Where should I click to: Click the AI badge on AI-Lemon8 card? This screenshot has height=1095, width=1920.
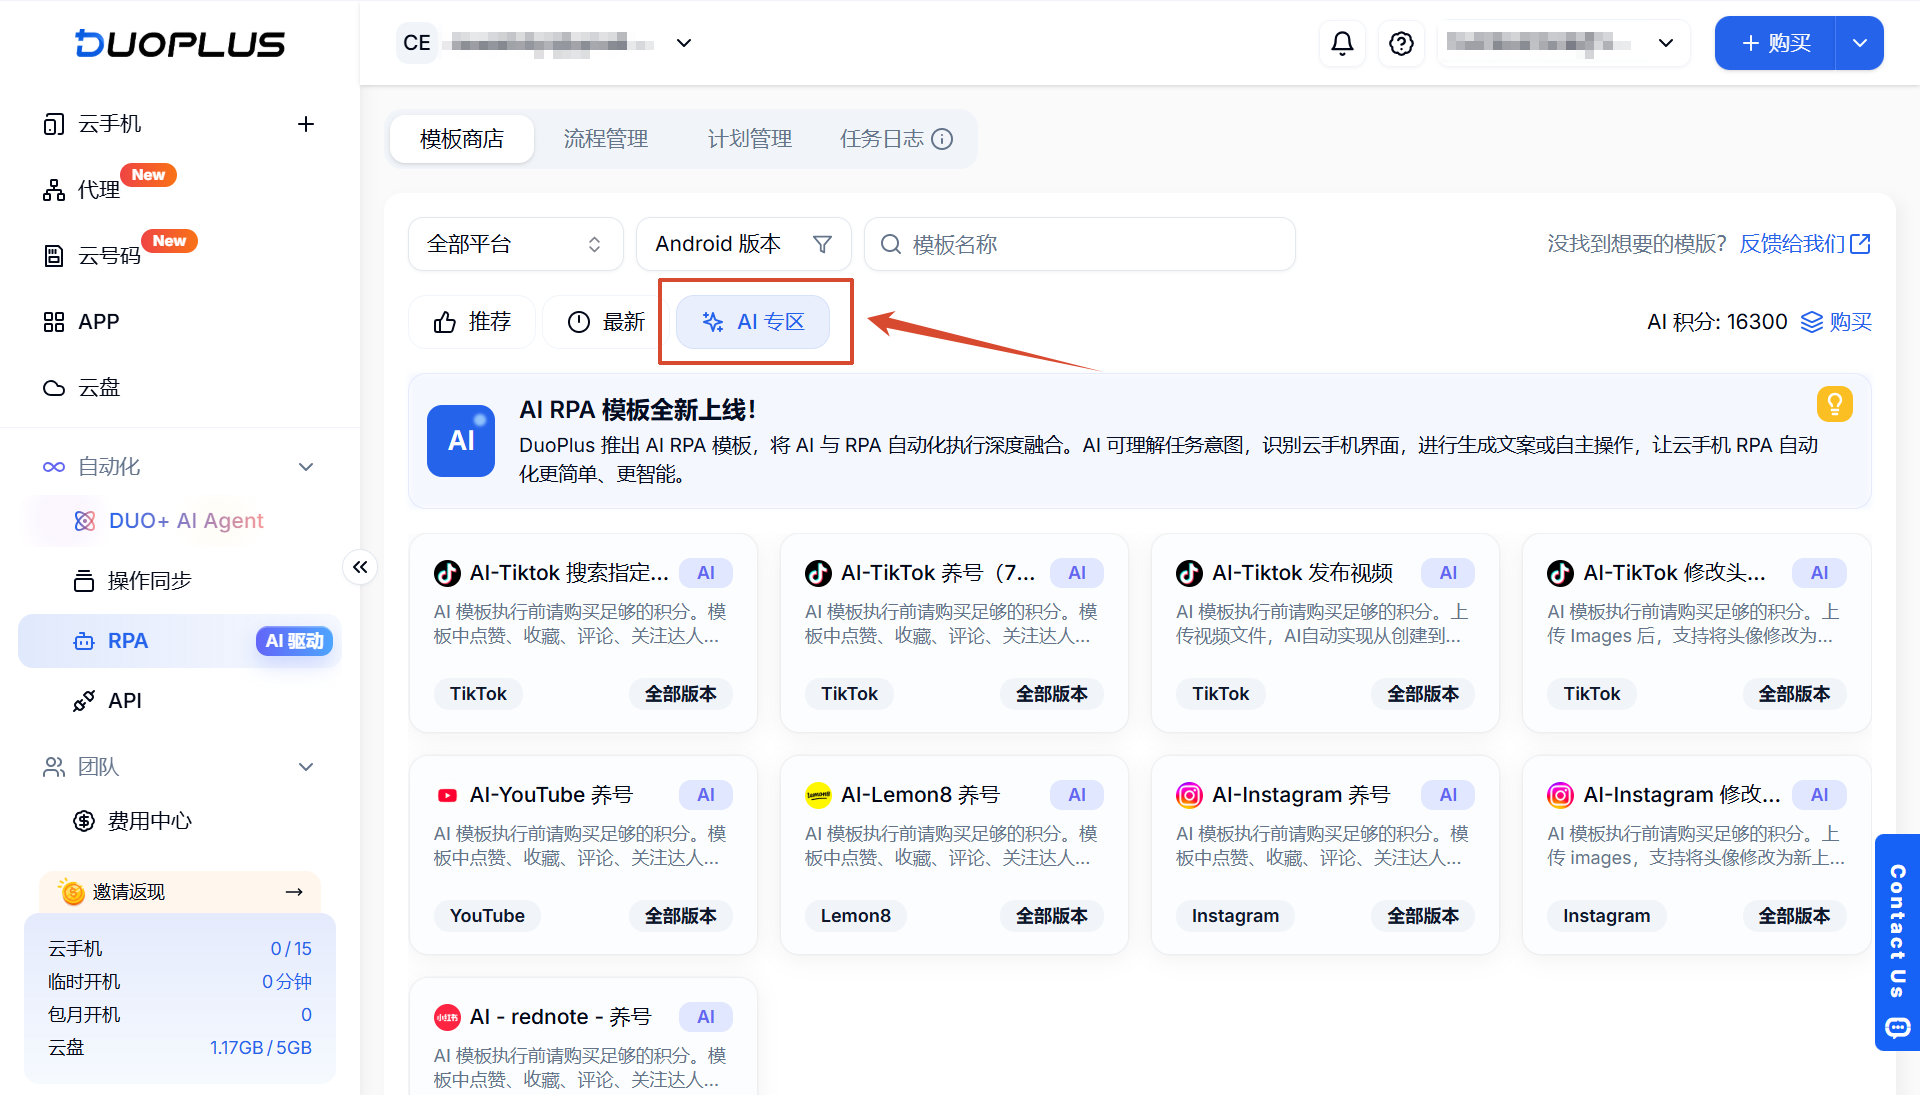click(x=1077, y=795)
